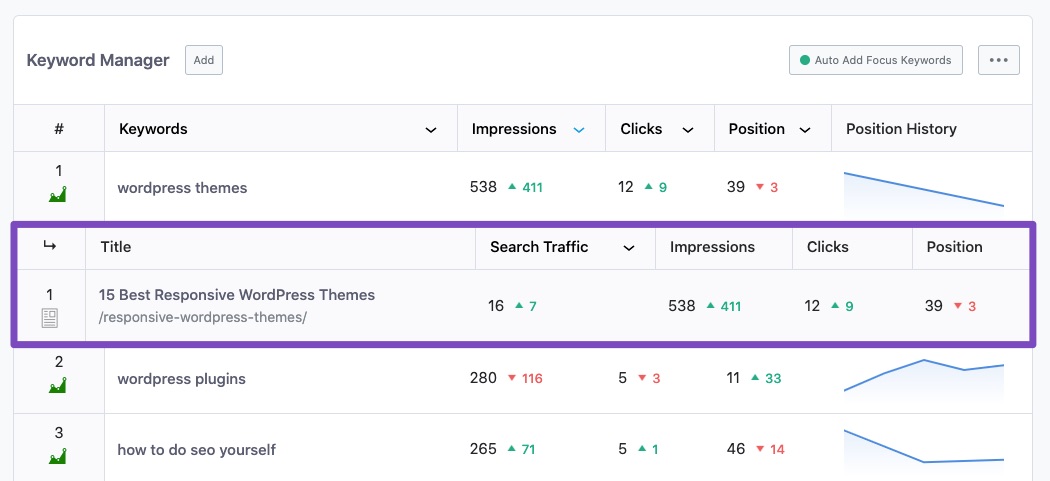Expand the Search Traffic column dropdown

[629, 248]
